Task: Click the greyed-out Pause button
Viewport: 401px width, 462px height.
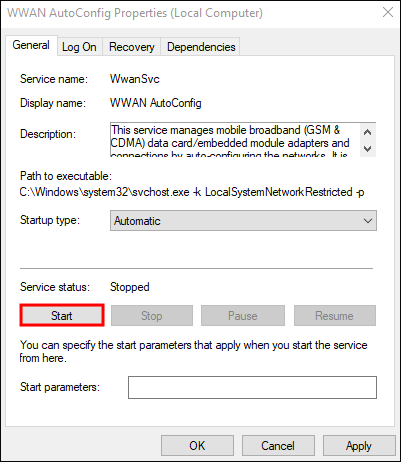Action: pyautogui.click(x=243, y=315)
